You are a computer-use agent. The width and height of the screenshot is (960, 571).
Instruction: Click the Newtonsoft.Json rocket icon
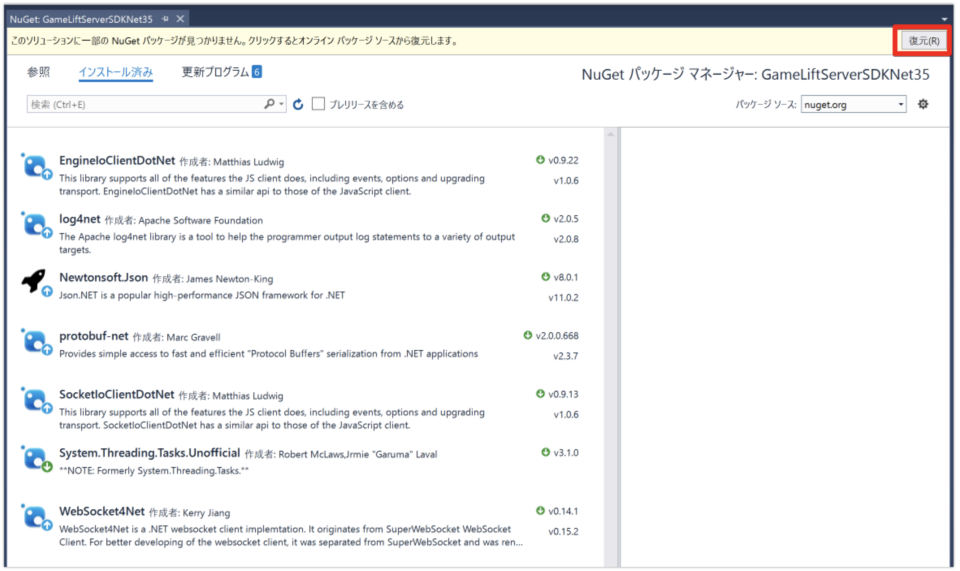(x=35, y=283)
